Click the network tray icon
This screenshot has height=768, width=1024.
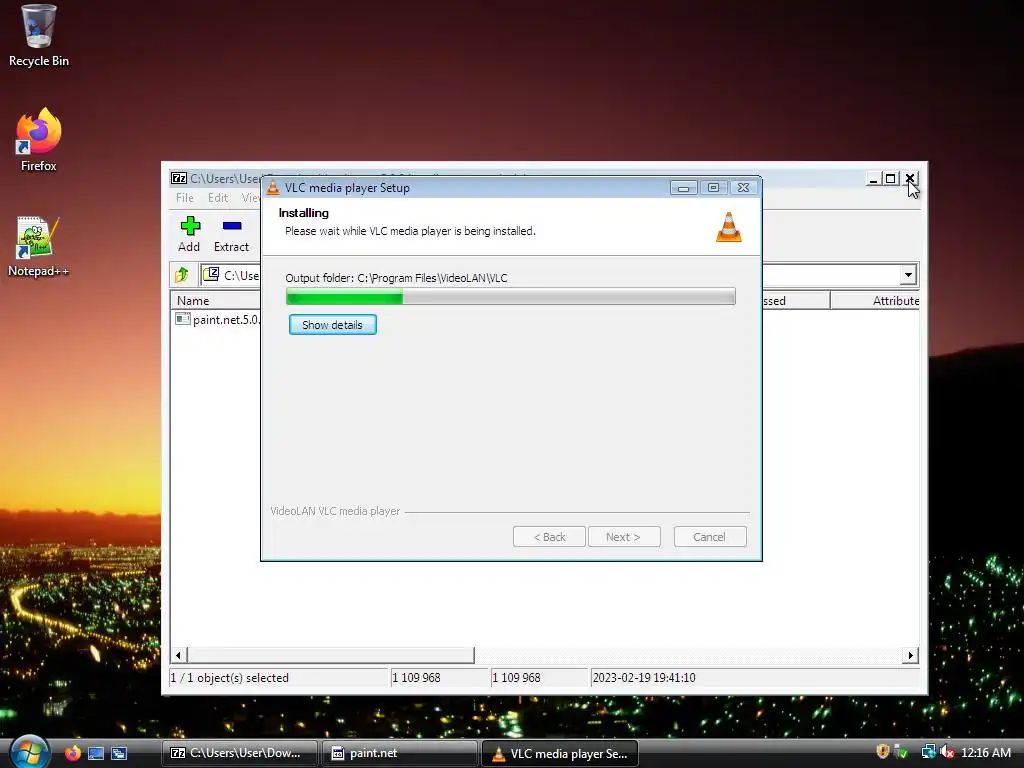[928, 752]
